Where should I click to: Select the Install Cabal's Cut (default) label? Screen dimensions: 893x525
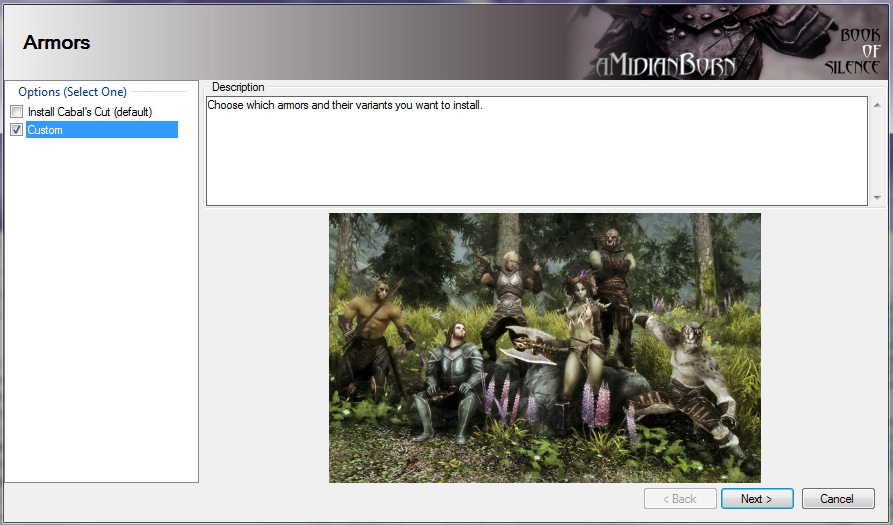[90, 112]
